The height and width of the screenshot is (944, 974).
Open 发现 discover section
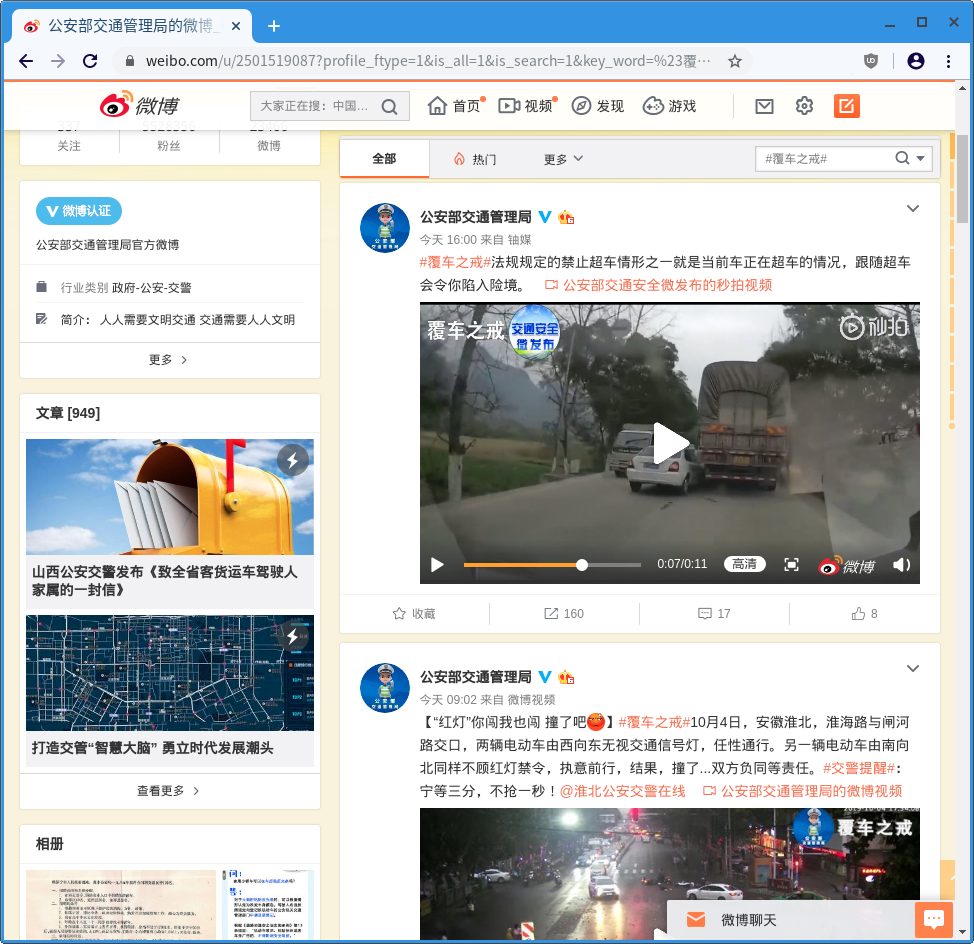click(598, 106)
